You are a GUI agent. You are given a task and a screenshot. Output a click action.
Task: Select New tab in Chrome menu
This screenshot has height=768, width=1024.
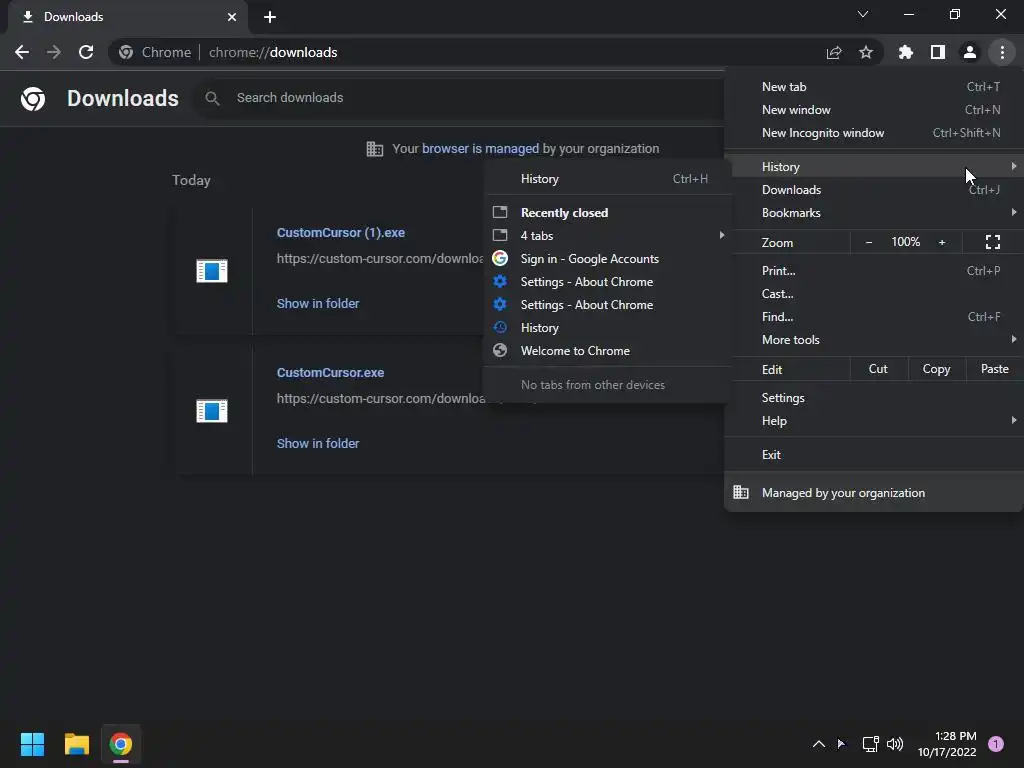point(874,86)
